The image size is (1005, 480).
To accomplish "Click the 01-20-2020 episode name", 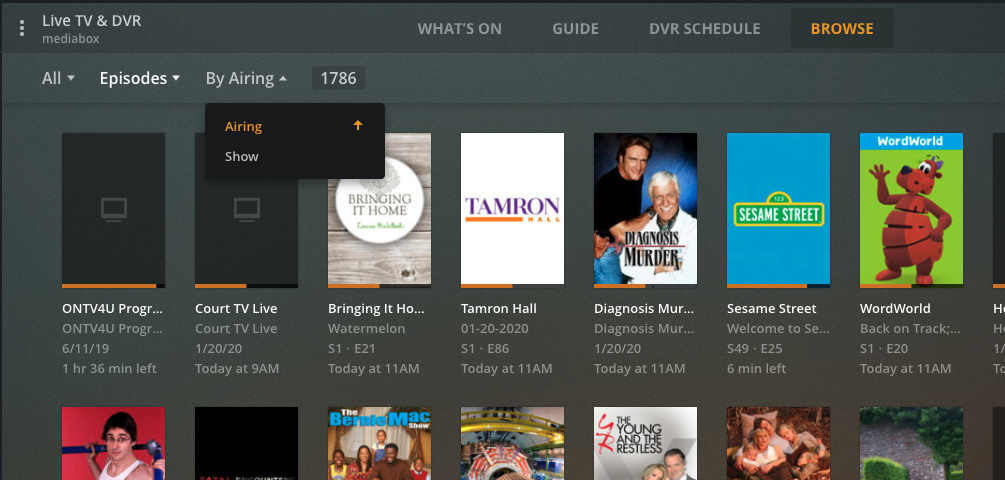I will tap(495, 329).
